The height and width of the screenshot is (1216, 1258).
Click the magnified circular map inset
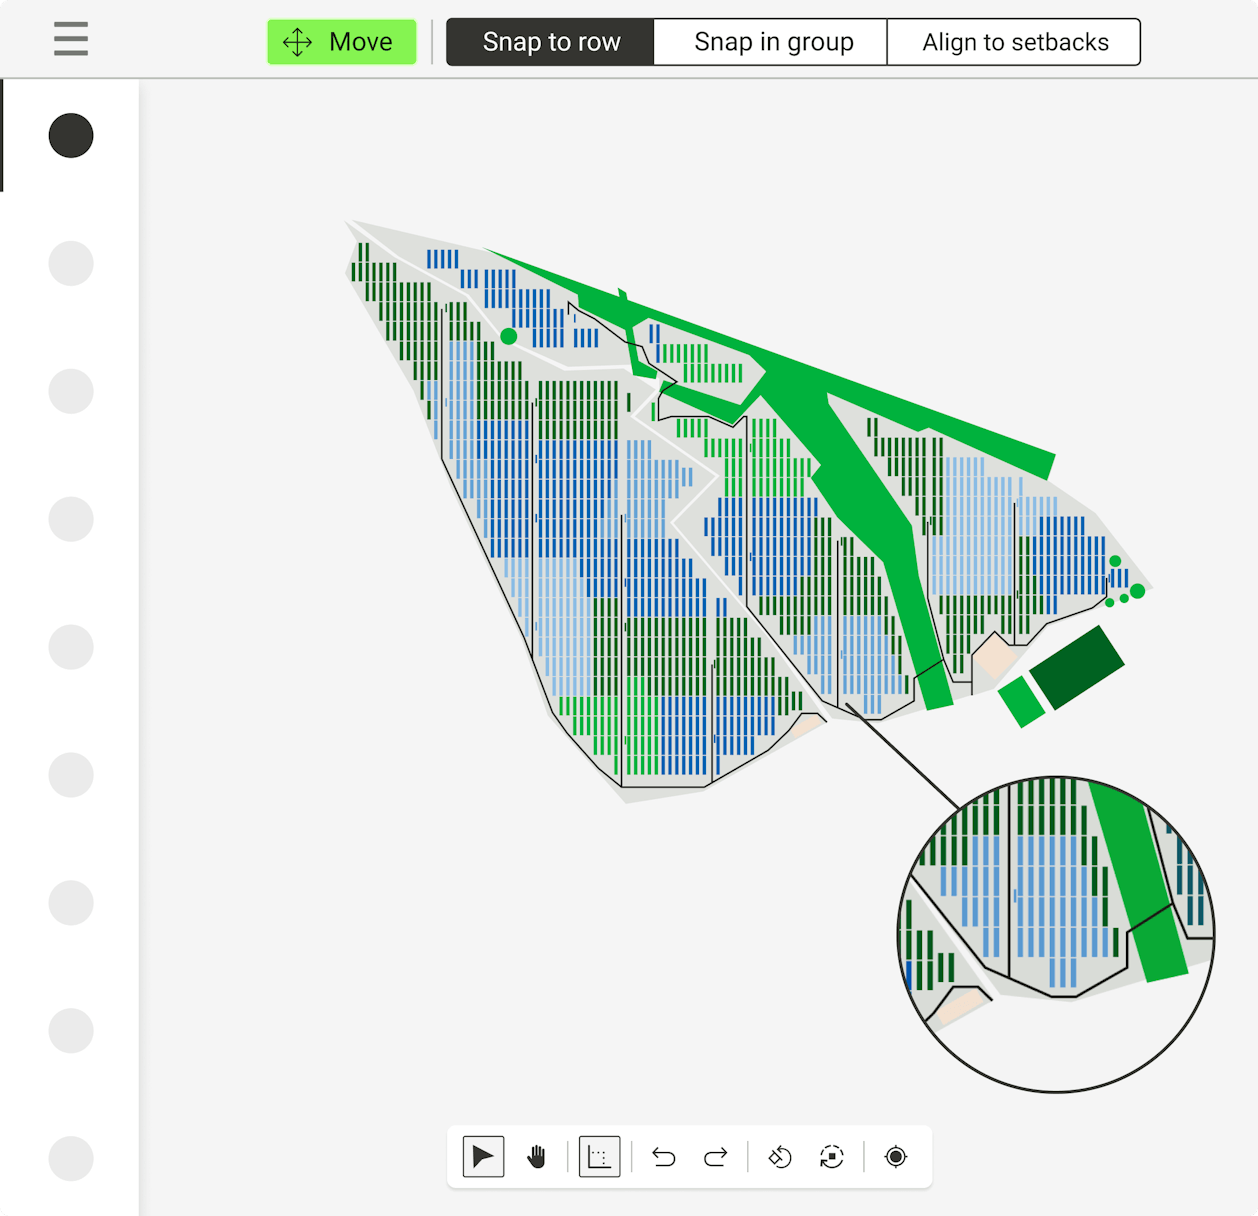click(x=1056, y=934)
